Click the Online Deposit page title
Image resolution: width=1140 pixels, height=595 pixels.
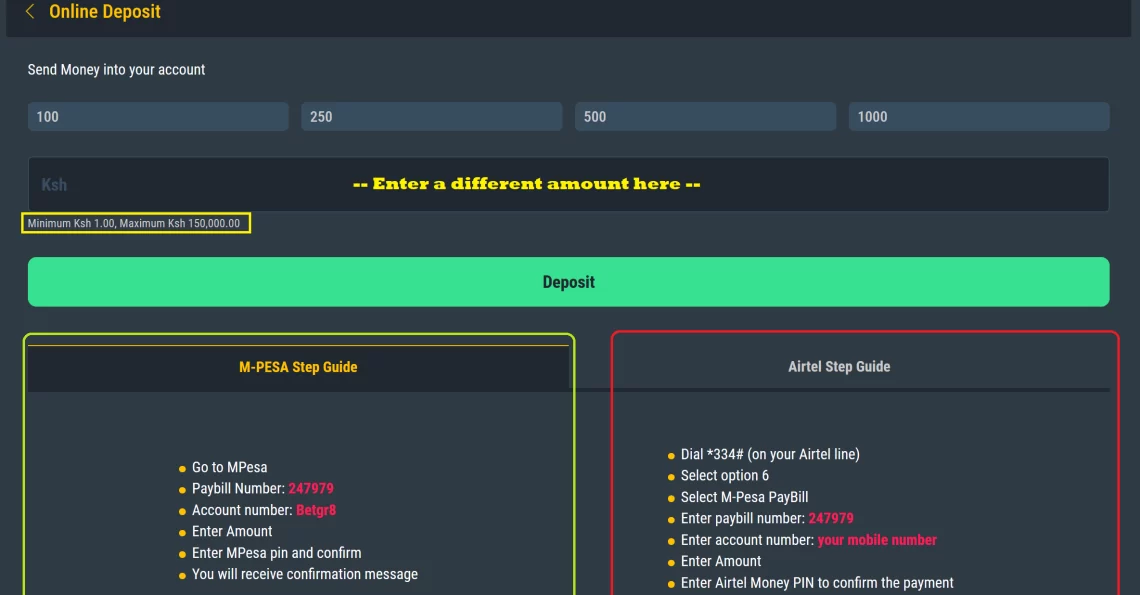point(105,12)
